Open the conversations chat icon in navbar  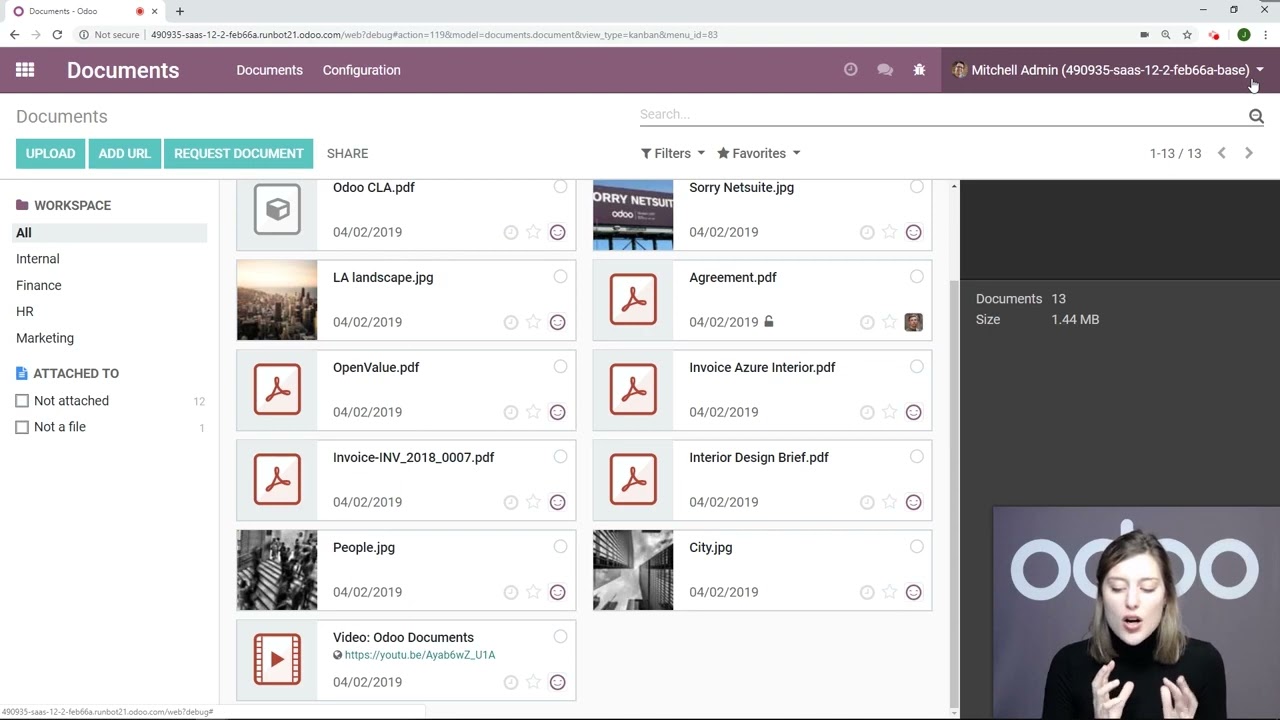885,70
